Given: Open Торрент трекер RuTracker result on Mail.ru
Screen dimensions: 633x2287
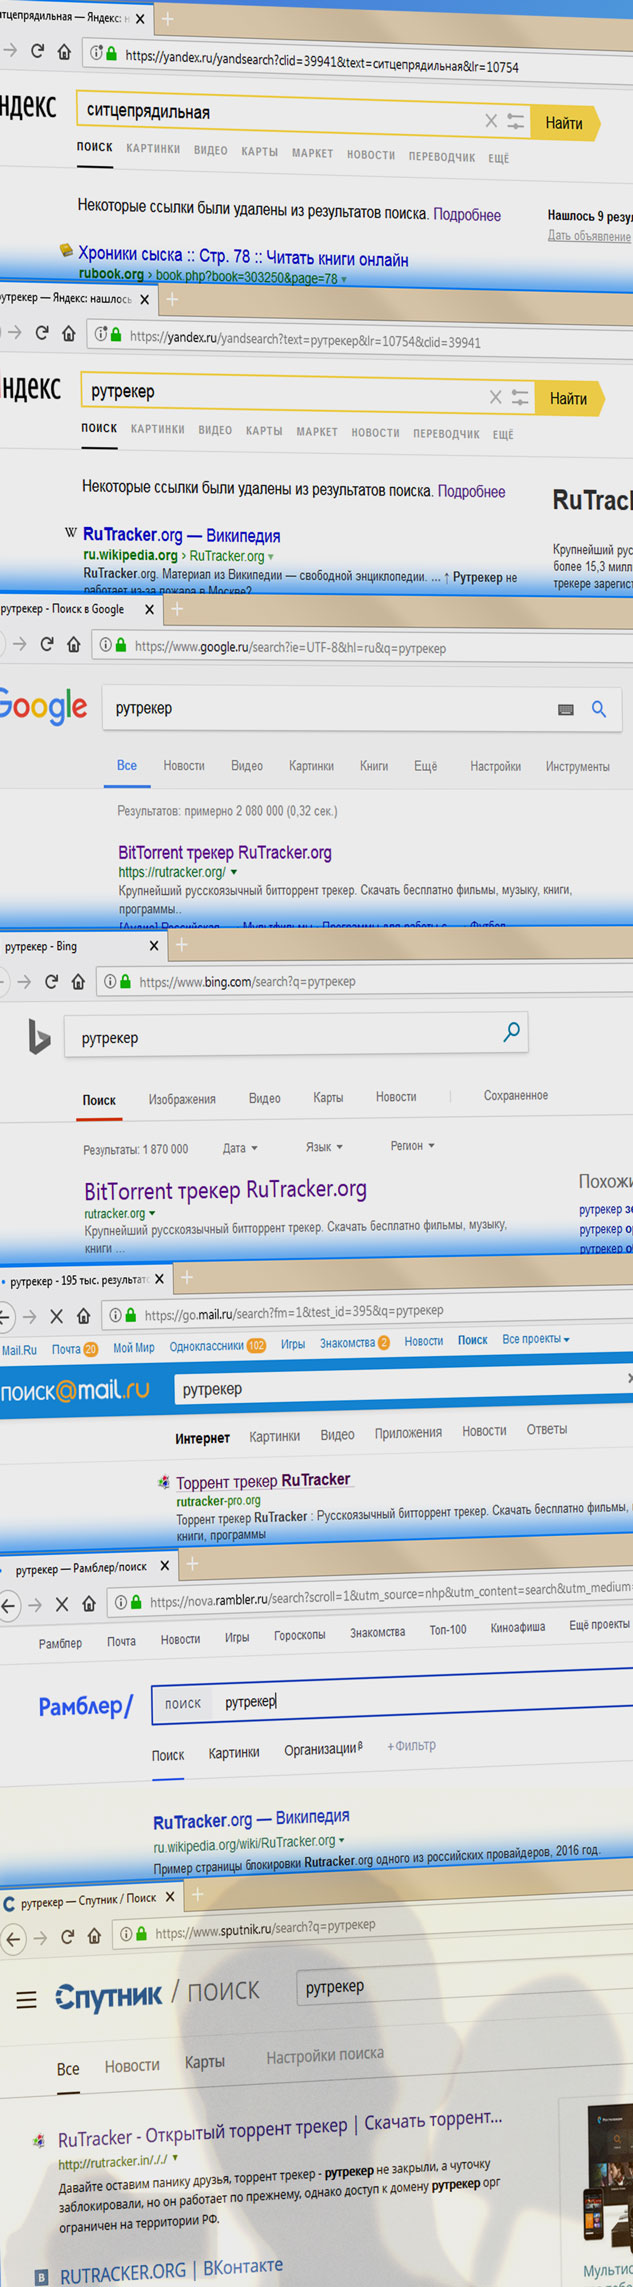Looking at the screenshot, I should (263, 1481).
